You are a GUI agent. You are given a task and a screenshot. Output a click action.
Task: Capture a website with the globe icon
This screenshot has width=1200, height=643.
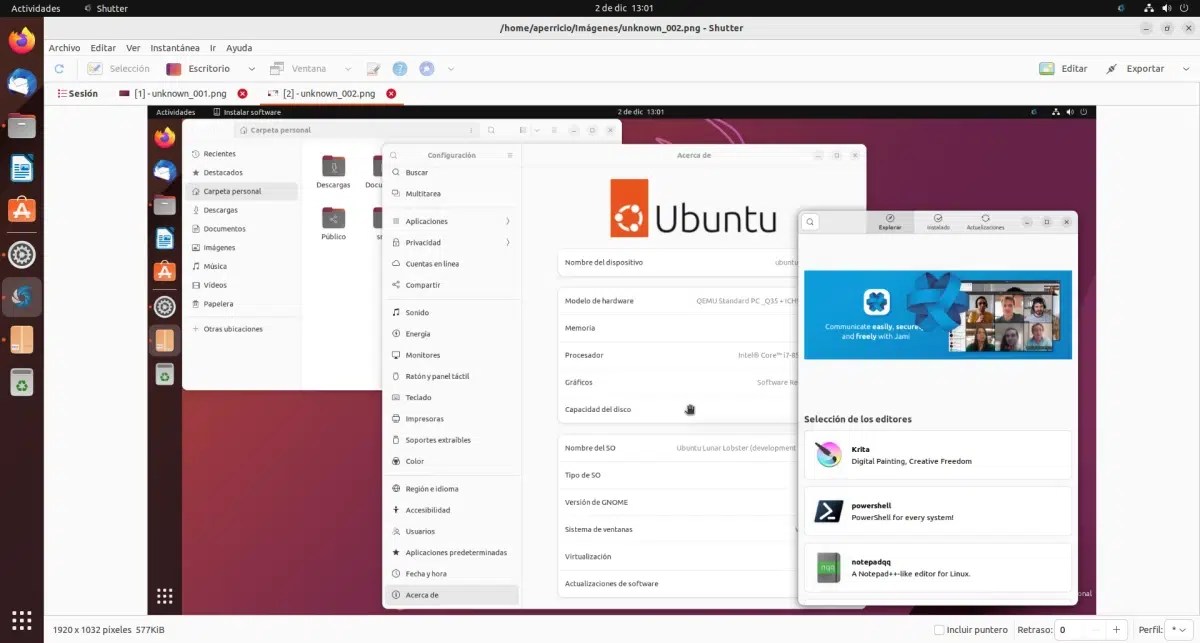point(400,68)
